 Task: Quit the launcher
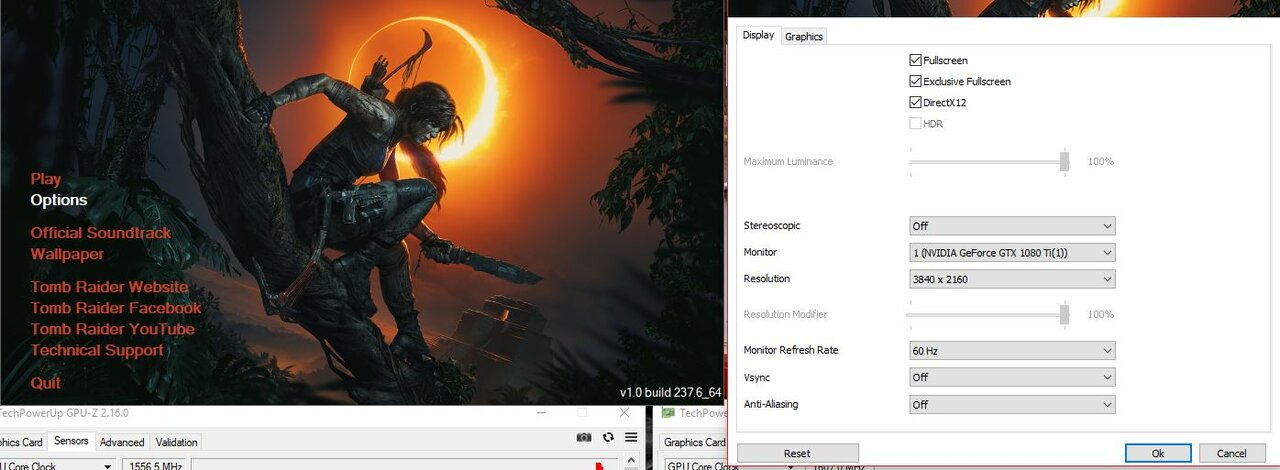(x=45, y=383)
